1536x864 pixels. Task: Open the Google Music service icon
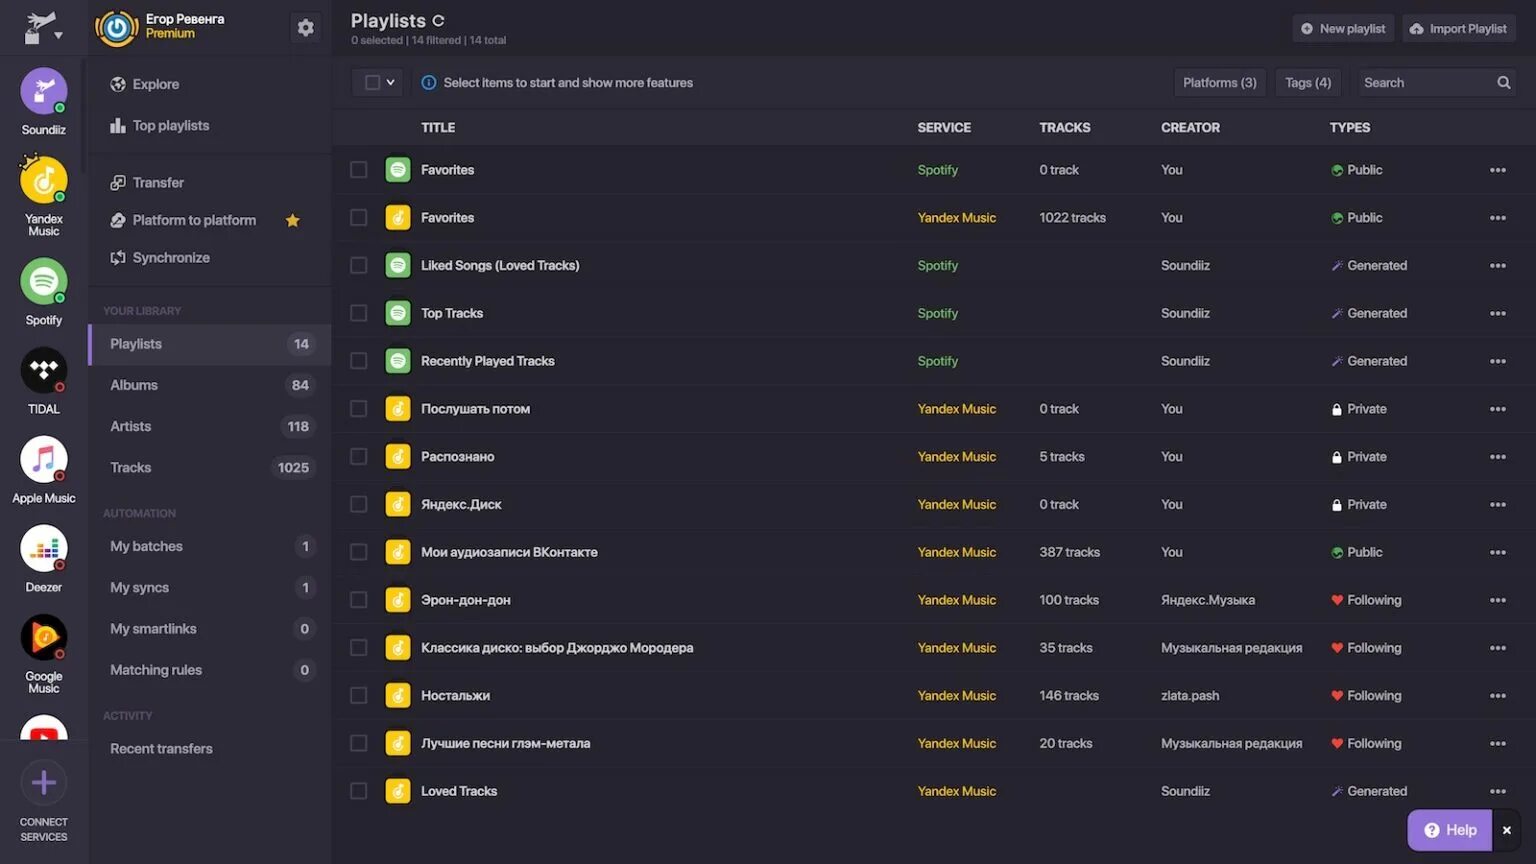[43, 638]
